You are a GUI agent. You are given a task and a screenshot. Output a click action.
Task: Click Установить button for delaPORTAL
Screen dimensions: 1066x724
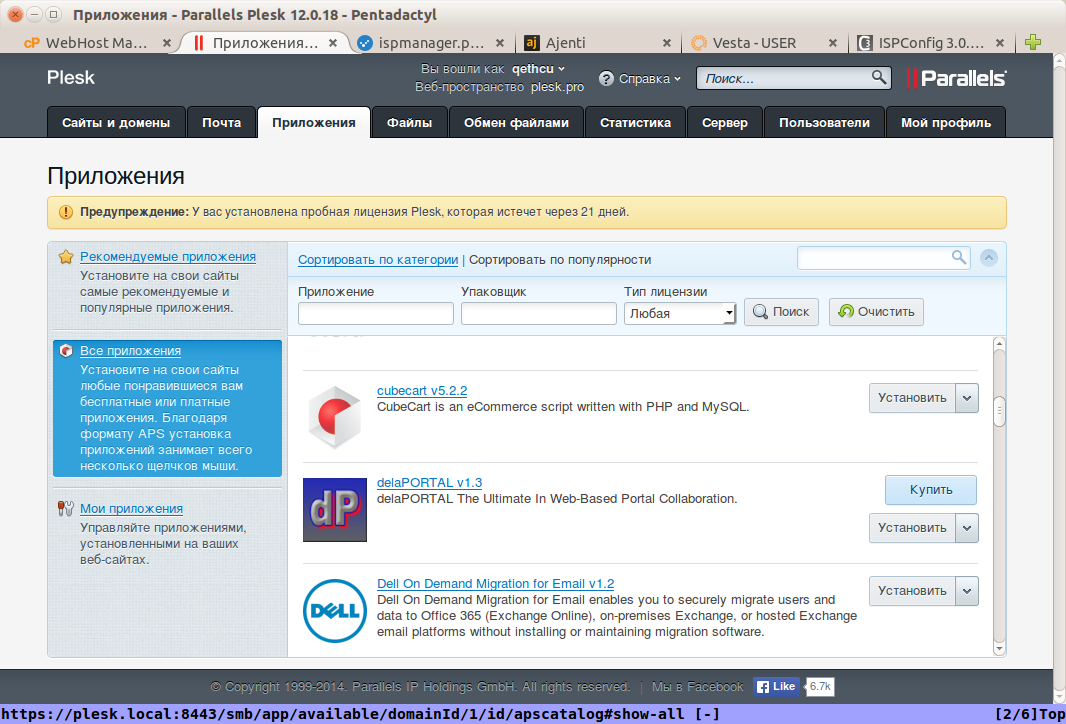coord(912,528)
